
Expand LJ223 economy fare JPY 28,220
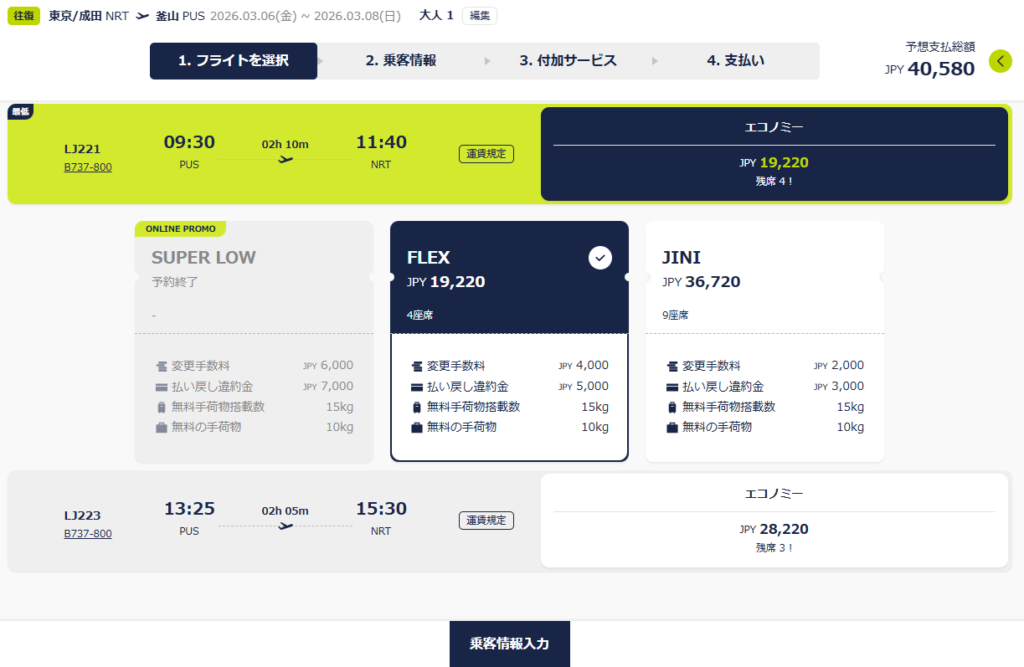pyautogui.click(x=774, y=520)
